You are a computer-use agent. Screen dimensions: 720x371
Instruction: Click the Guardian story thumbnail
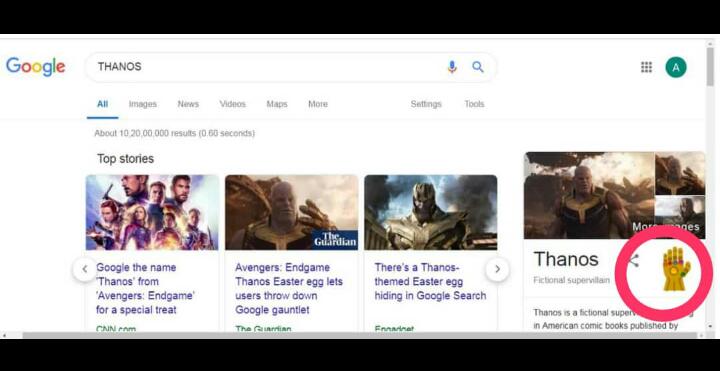(292, 212)
